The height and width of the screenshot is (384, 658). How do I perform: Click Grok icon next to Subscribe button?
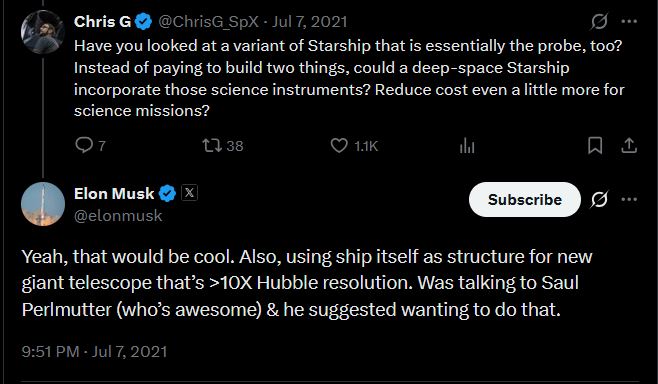599,199
